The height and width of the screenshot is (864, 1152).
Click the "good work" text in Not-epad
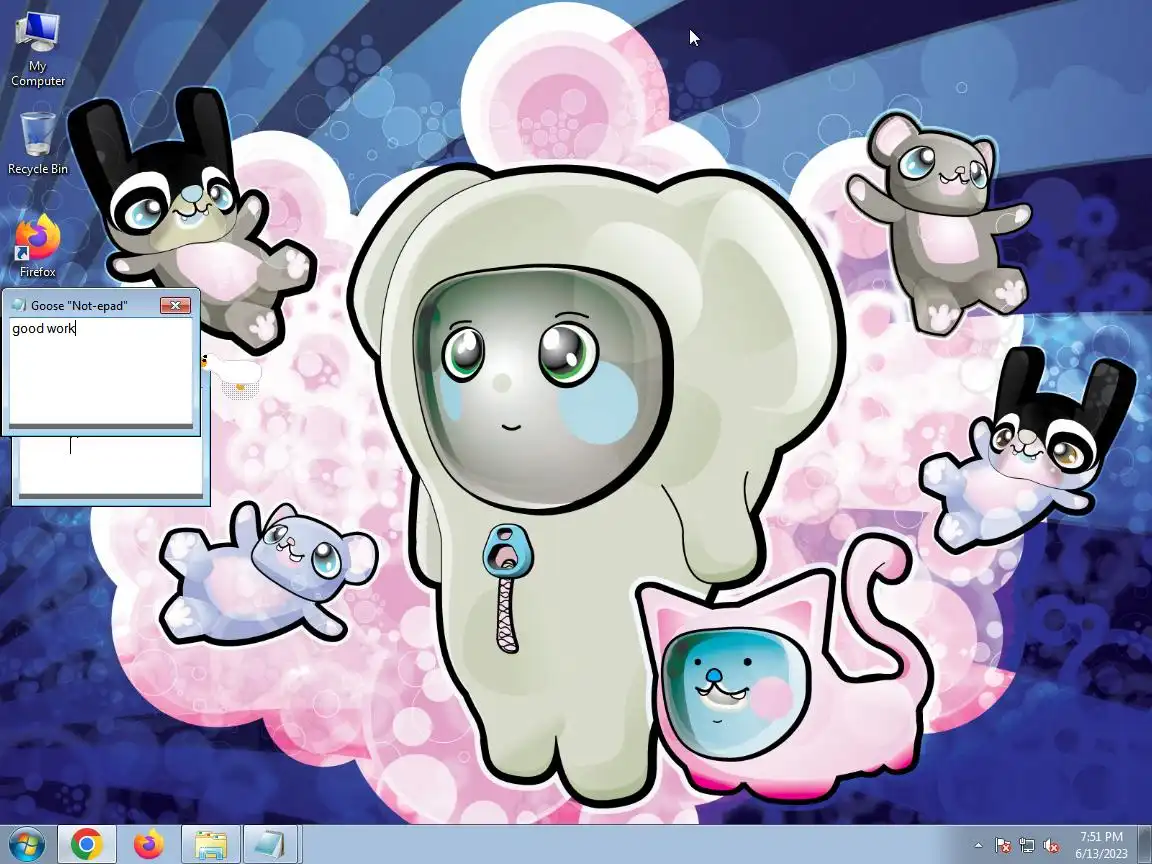pyautogui.click(x=43, y=328)
